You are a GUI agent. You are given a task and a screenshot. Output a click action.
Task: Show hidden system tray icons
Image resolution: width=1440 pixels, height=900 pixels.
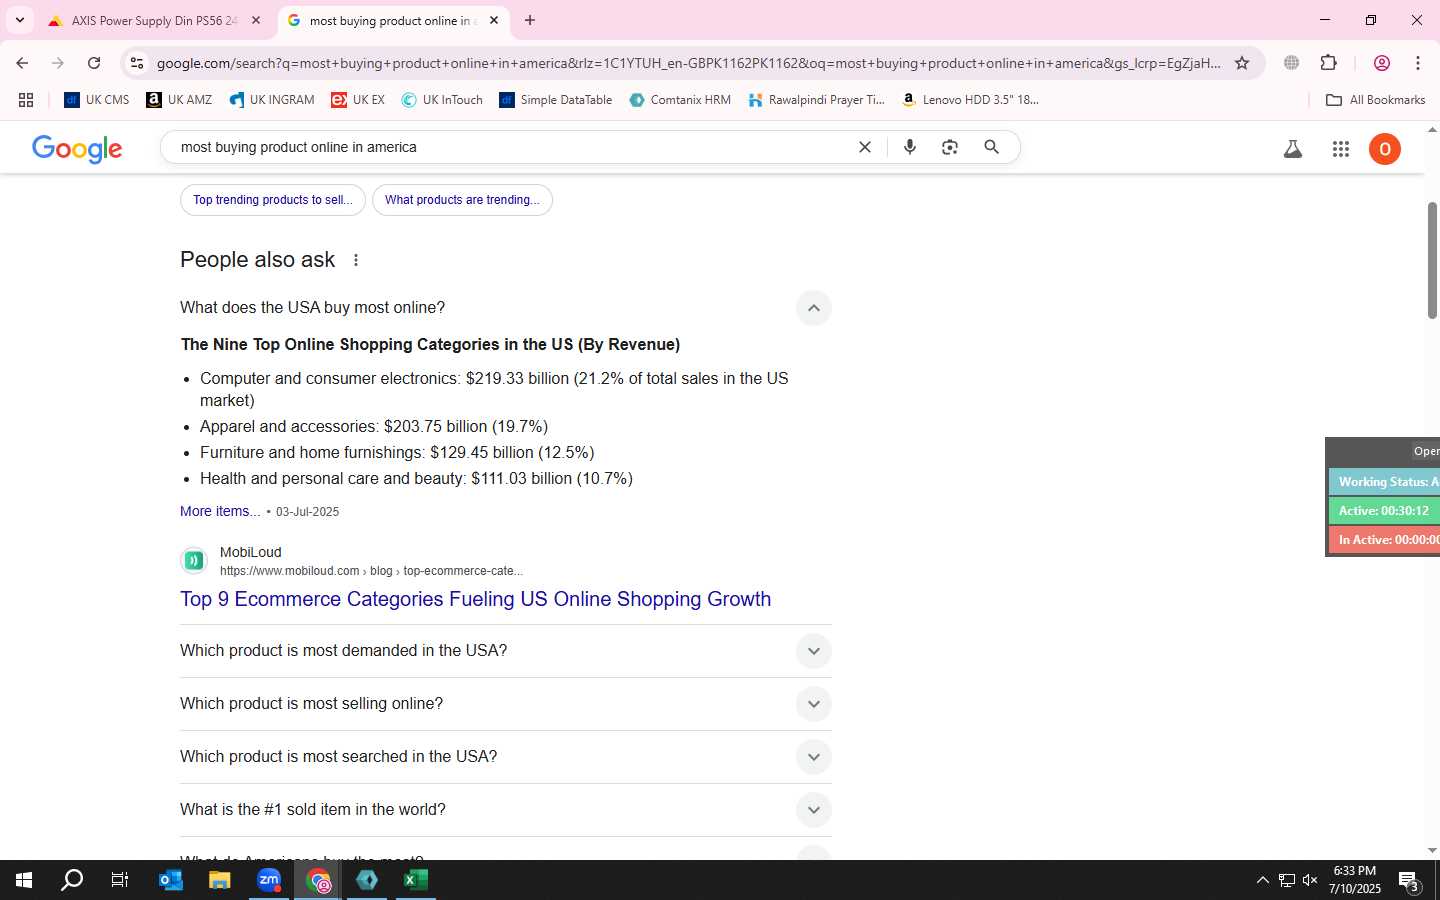tap(1262, 880)
